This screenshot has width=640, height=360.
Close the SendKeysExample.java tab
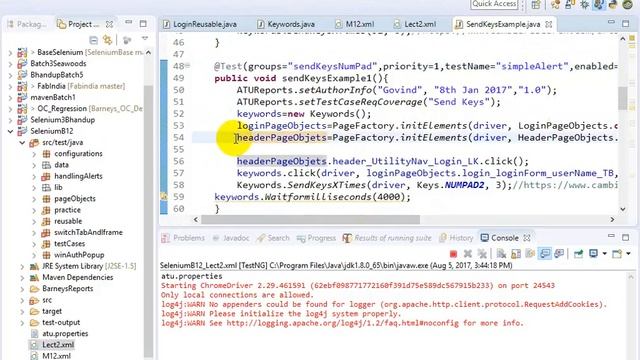[549, 24]
